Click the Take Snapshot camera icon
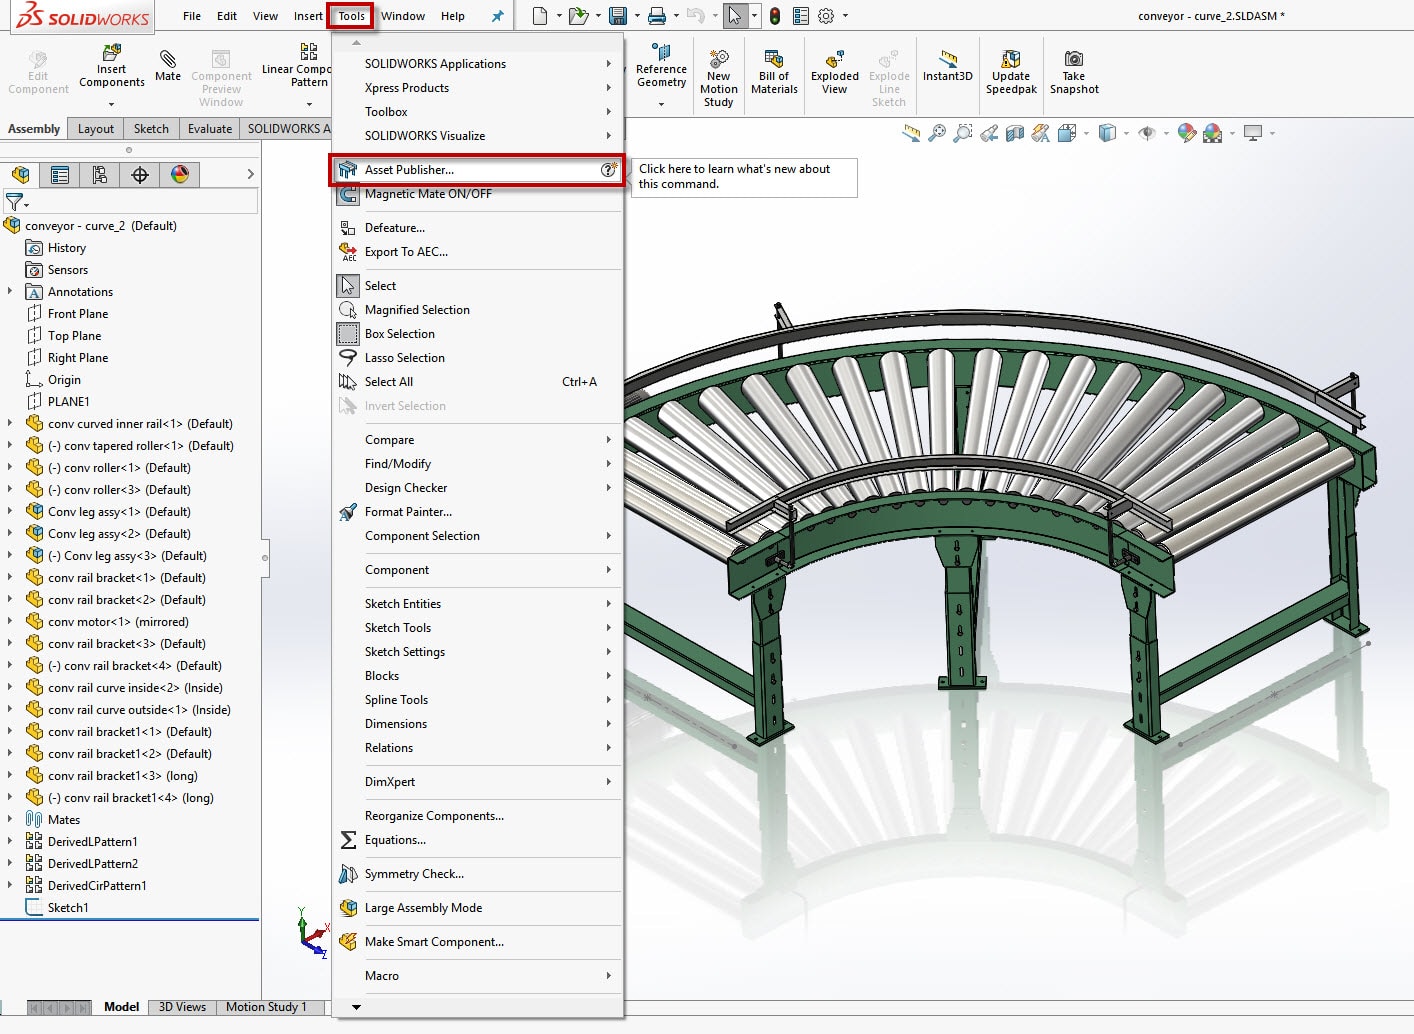 [x=1073, y=60]
